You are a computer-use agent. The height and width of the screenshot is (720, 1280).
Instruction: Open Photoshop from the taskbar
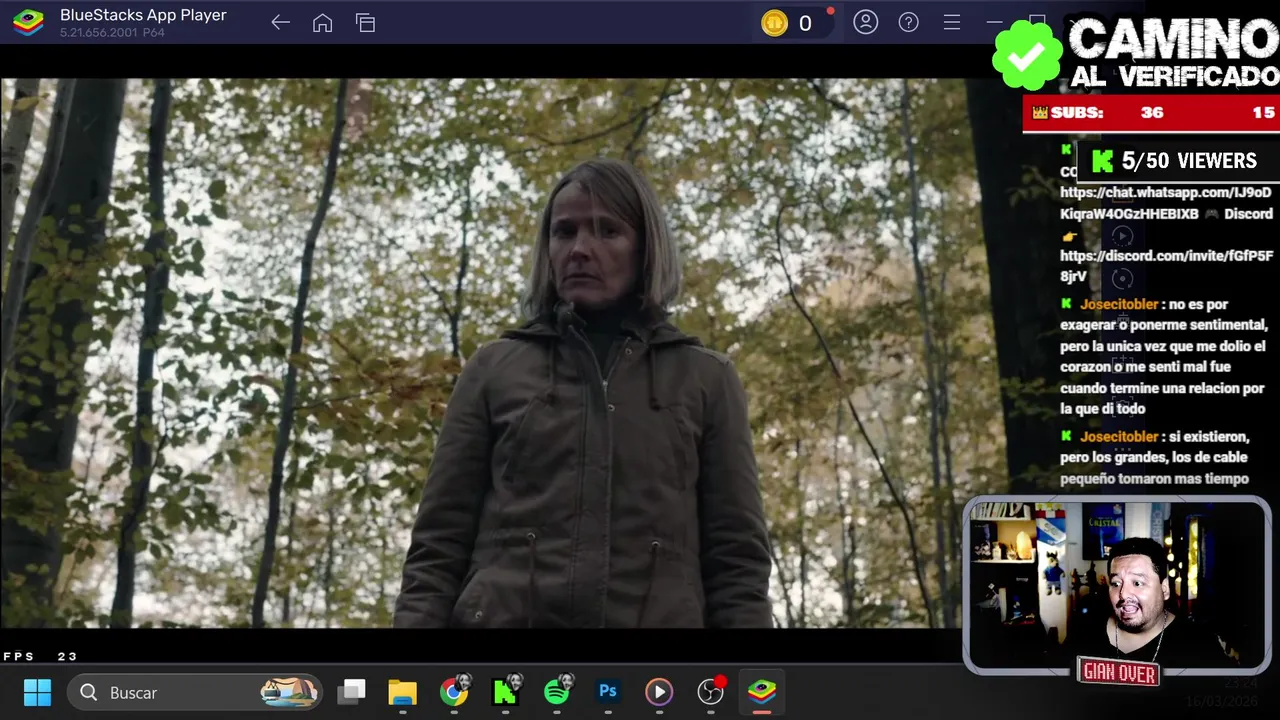pos(608,691)
